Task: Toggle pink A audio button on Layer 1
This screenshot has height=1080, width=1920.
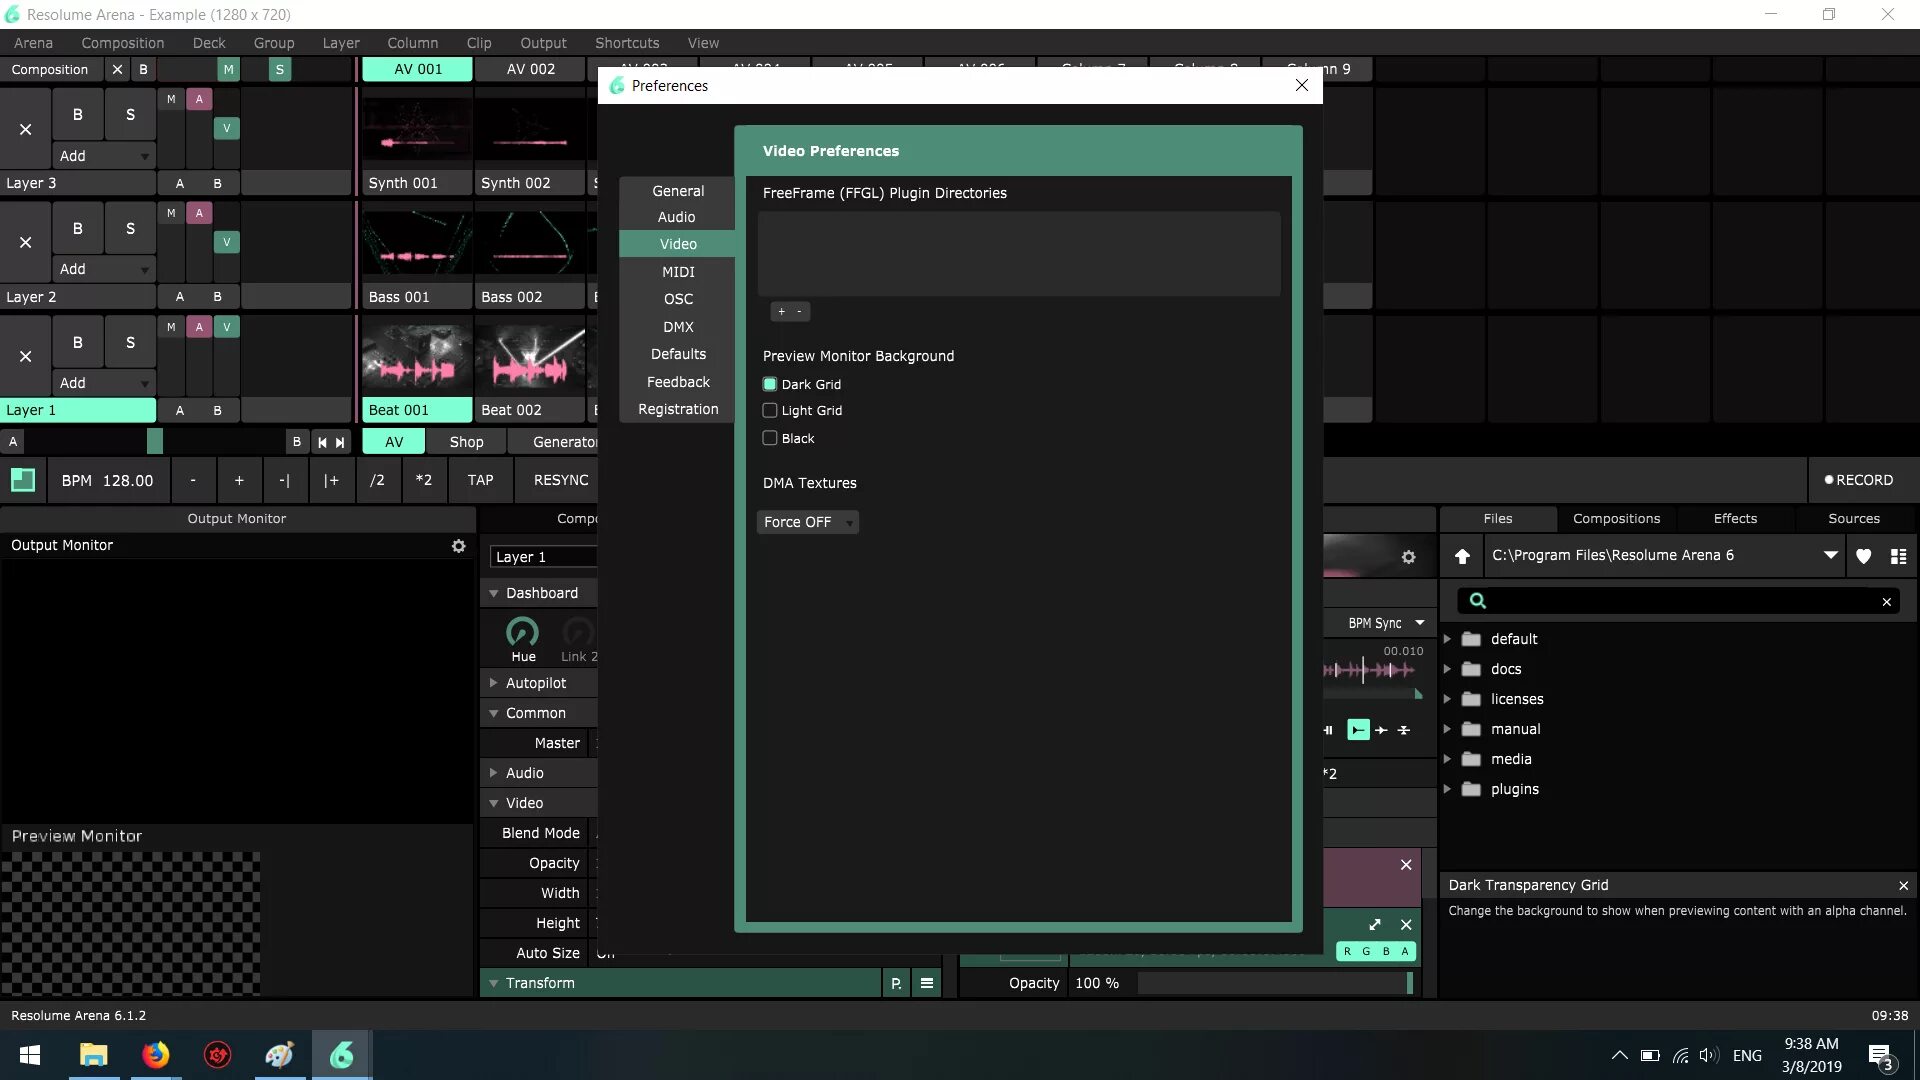Action: (x=199, y=326)
